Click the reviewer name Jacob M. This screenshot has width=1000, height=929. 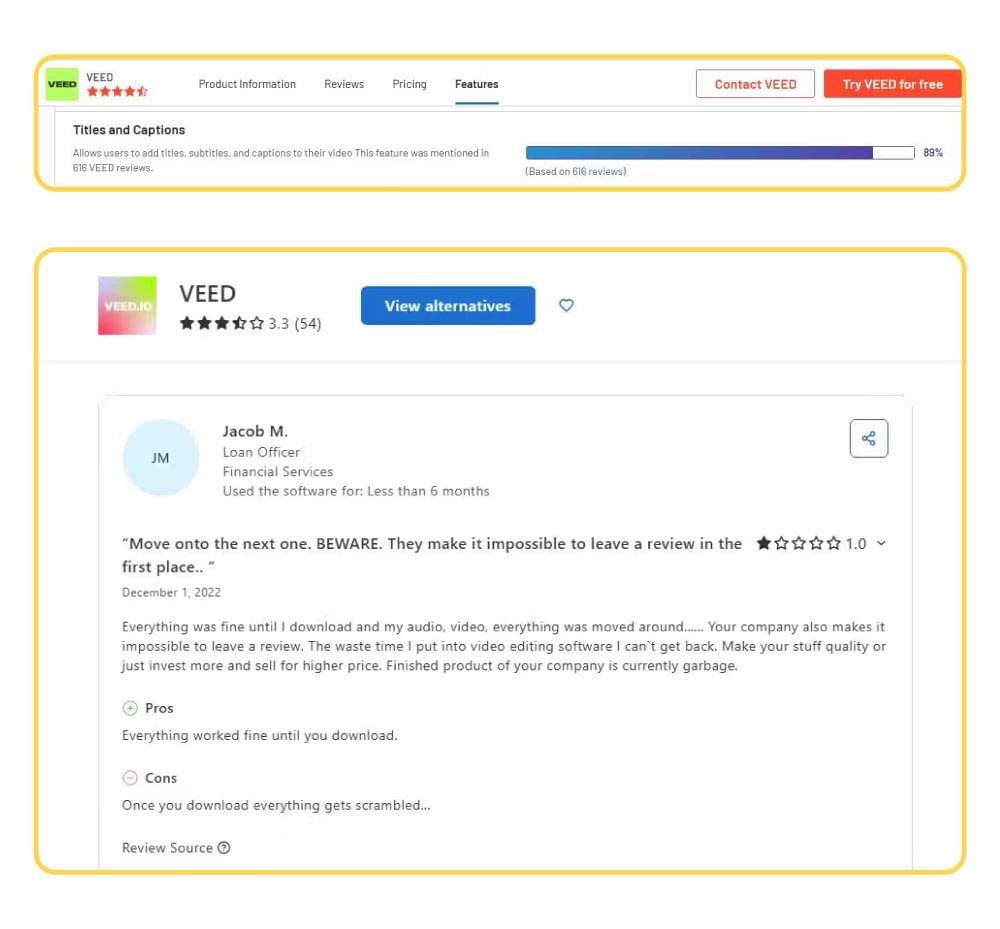click(x=255, y=432)
